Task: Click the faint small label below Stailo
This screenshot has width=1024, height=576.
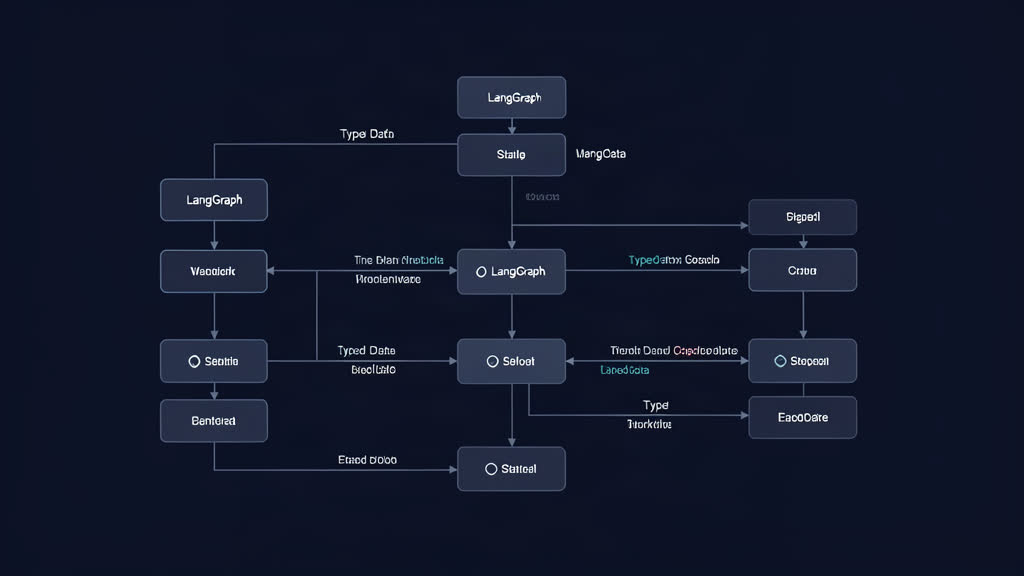Action: [542, 197]
